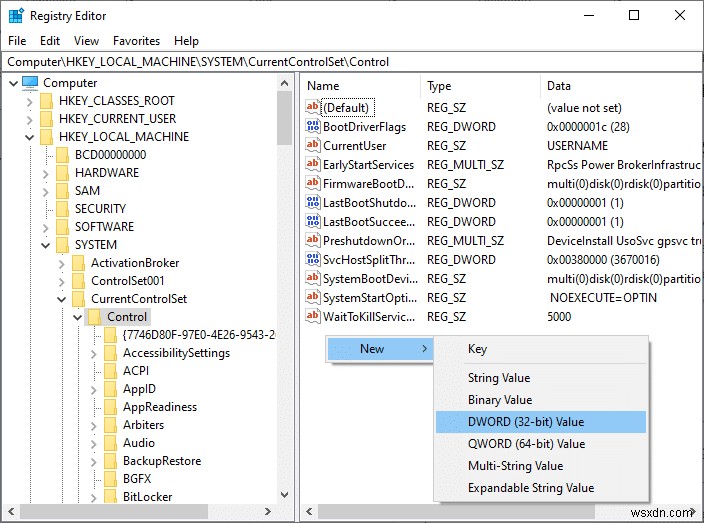704x523 pixels.
Task: Click the ControlSet001 folder icon
Action: coord(79,281)
